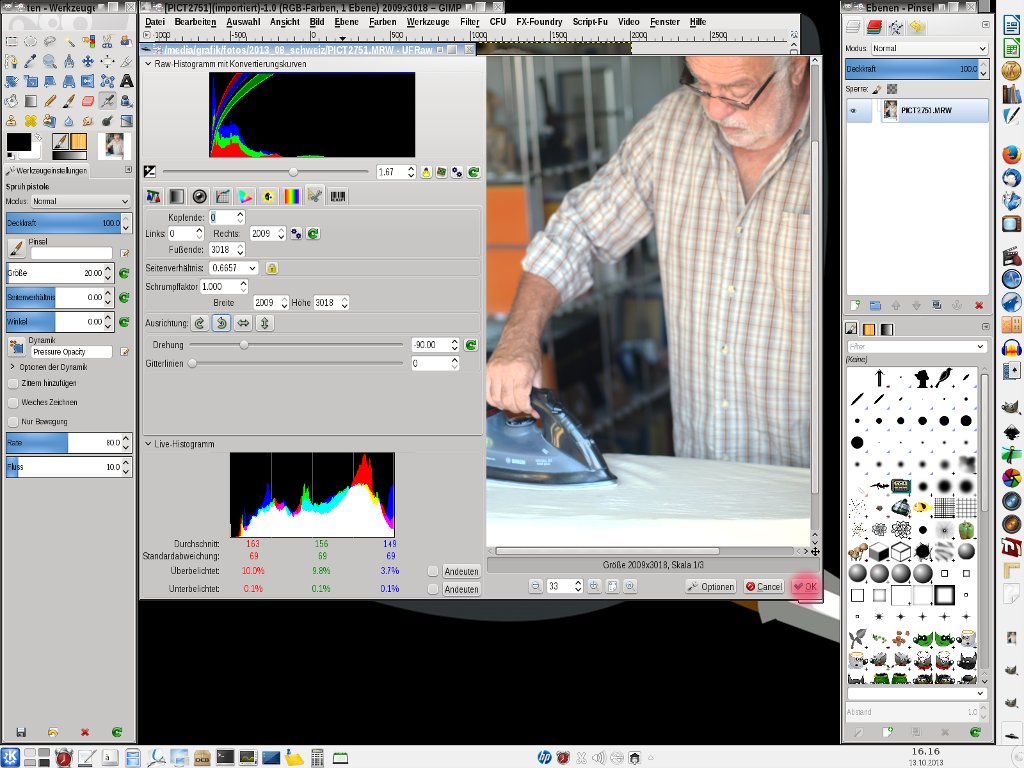
Task: Click the black foreground color swatch
Action: [18, 142]
